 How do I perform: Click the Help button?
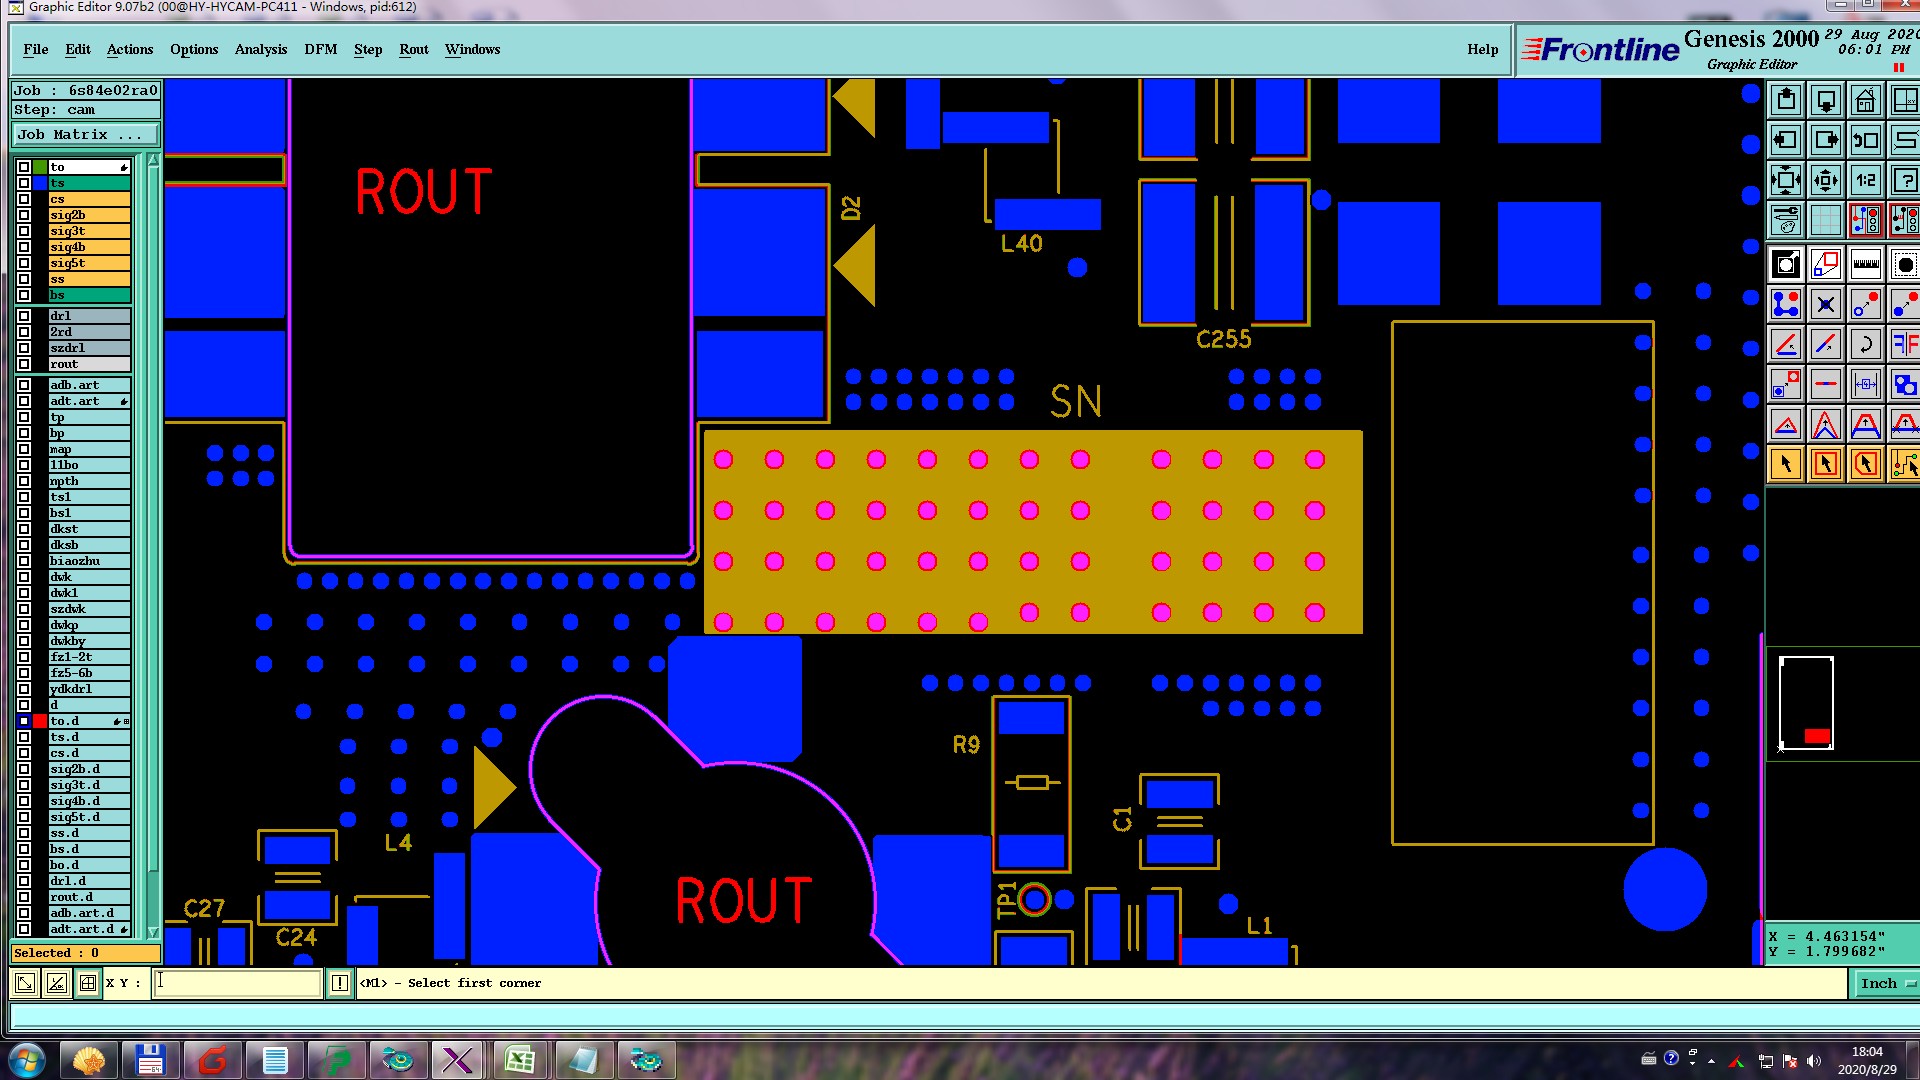(1482, 49)
